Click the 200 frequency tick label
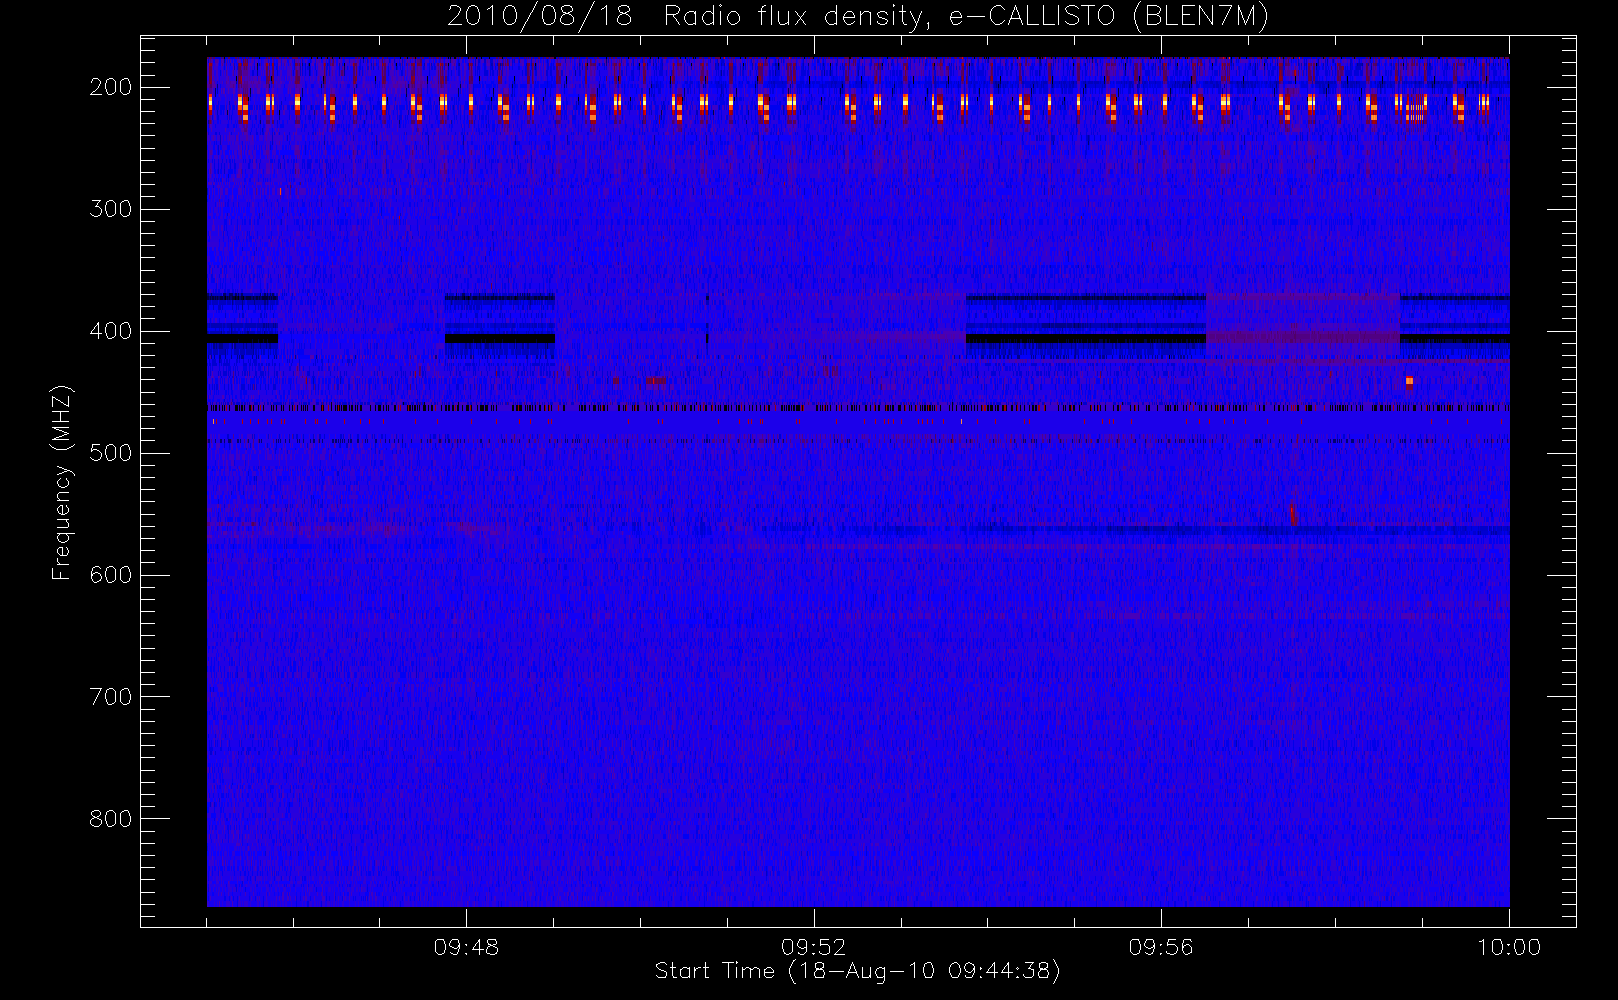Image resolution: width=1618 pixels, height=1000 pixels. (111, 87)
